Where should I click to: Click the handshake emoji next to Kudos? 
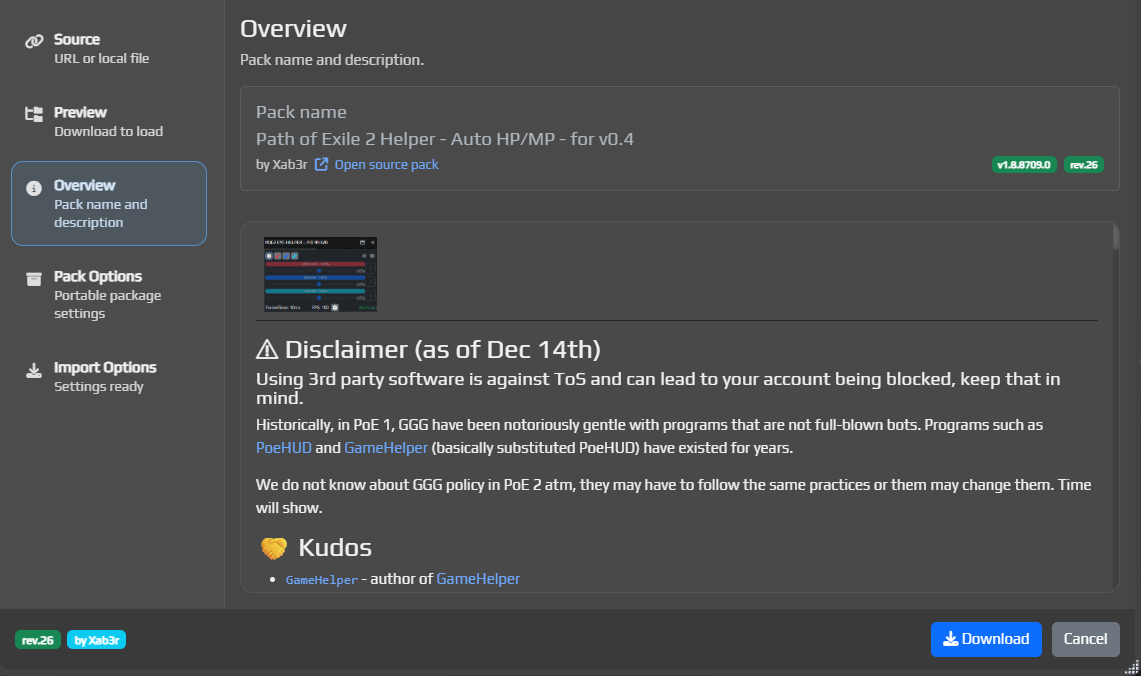[x=272, y=546]
